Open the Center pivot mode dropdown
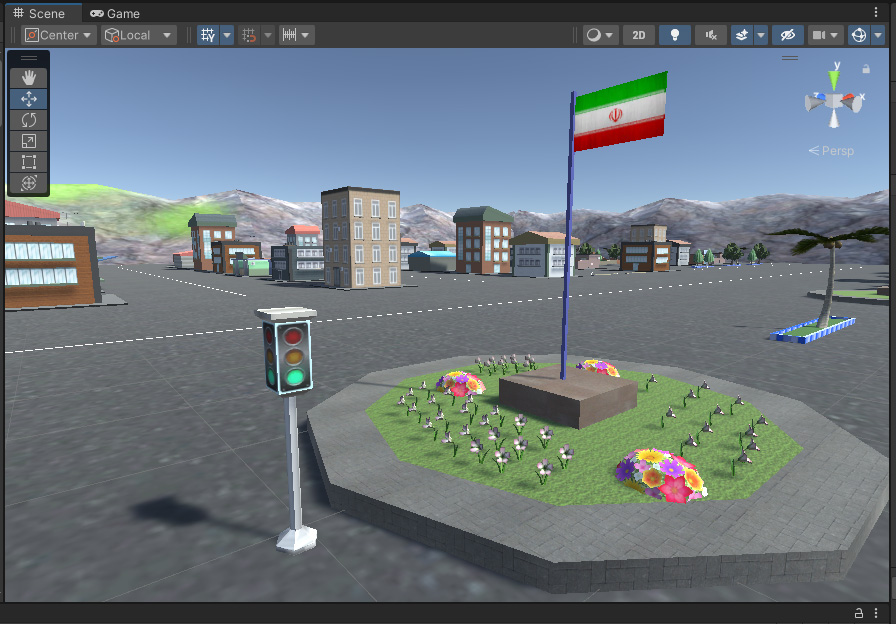896x624 pixels. [59, 35]
